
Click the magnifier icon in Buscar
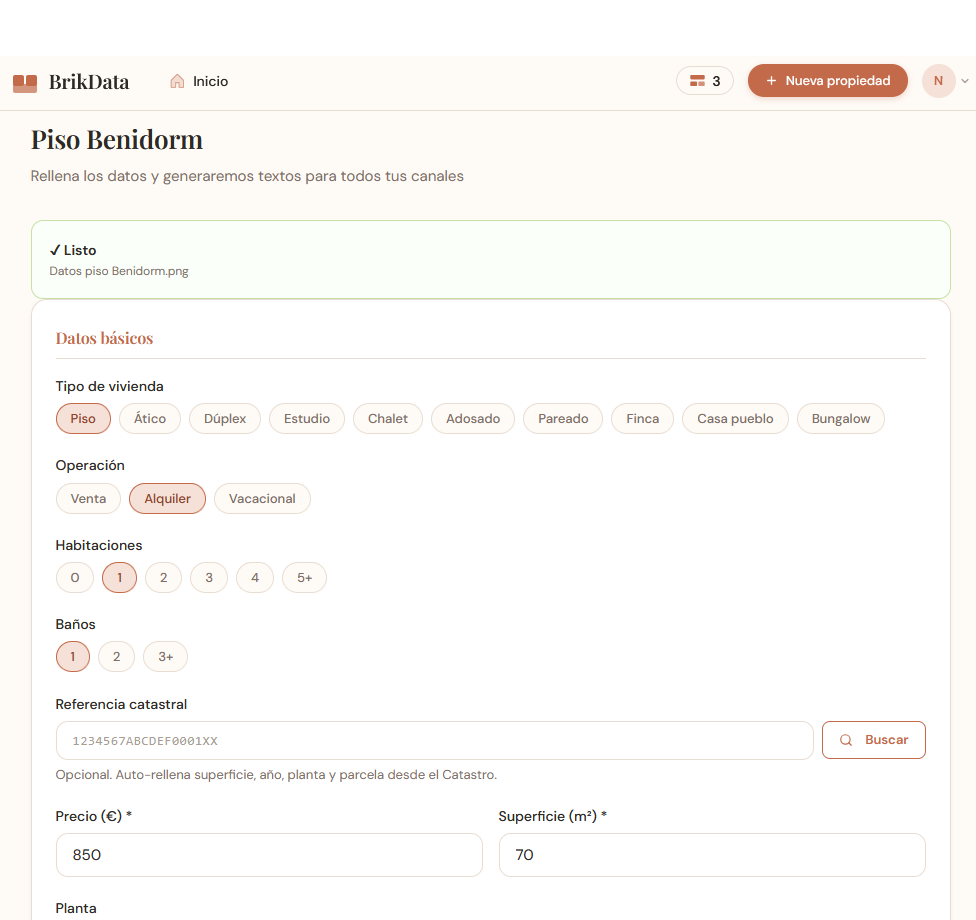pyautogui.click(x=846, y=740)
